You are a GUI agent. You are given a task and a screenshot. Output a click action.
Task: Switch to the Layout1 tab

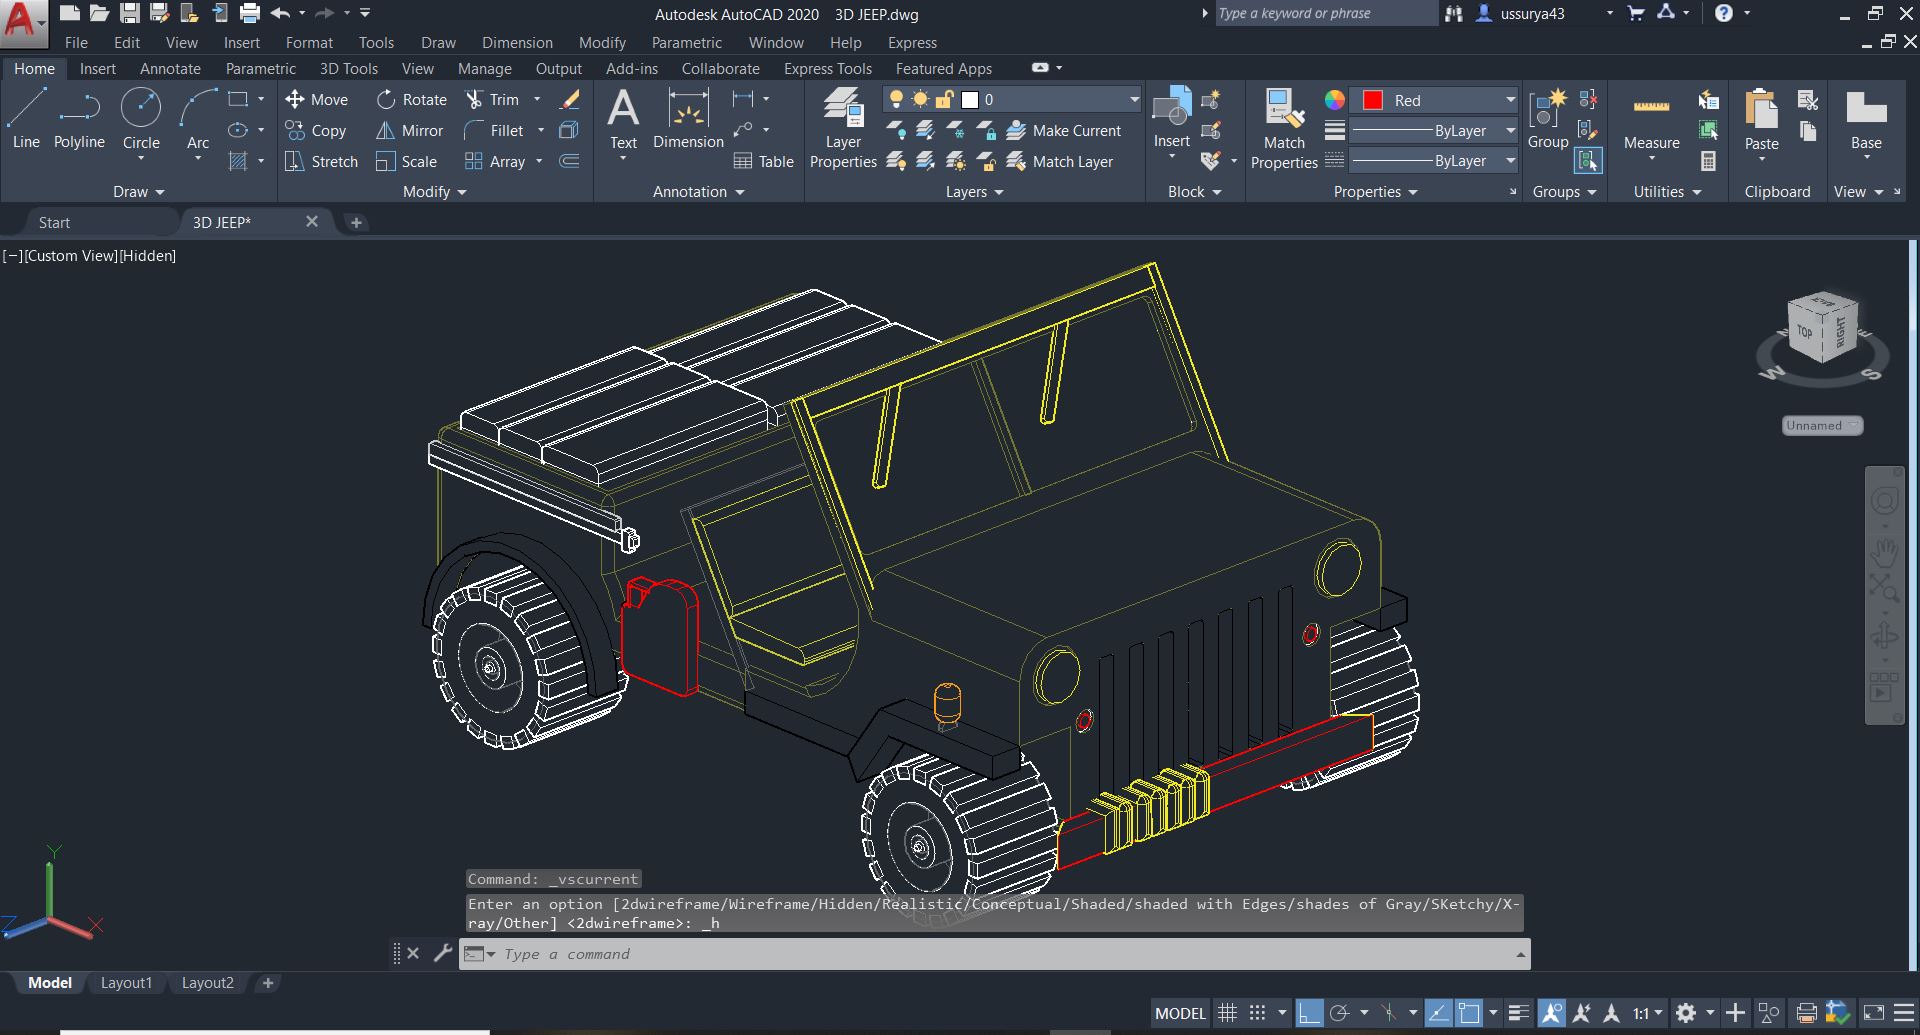(126, 982)
